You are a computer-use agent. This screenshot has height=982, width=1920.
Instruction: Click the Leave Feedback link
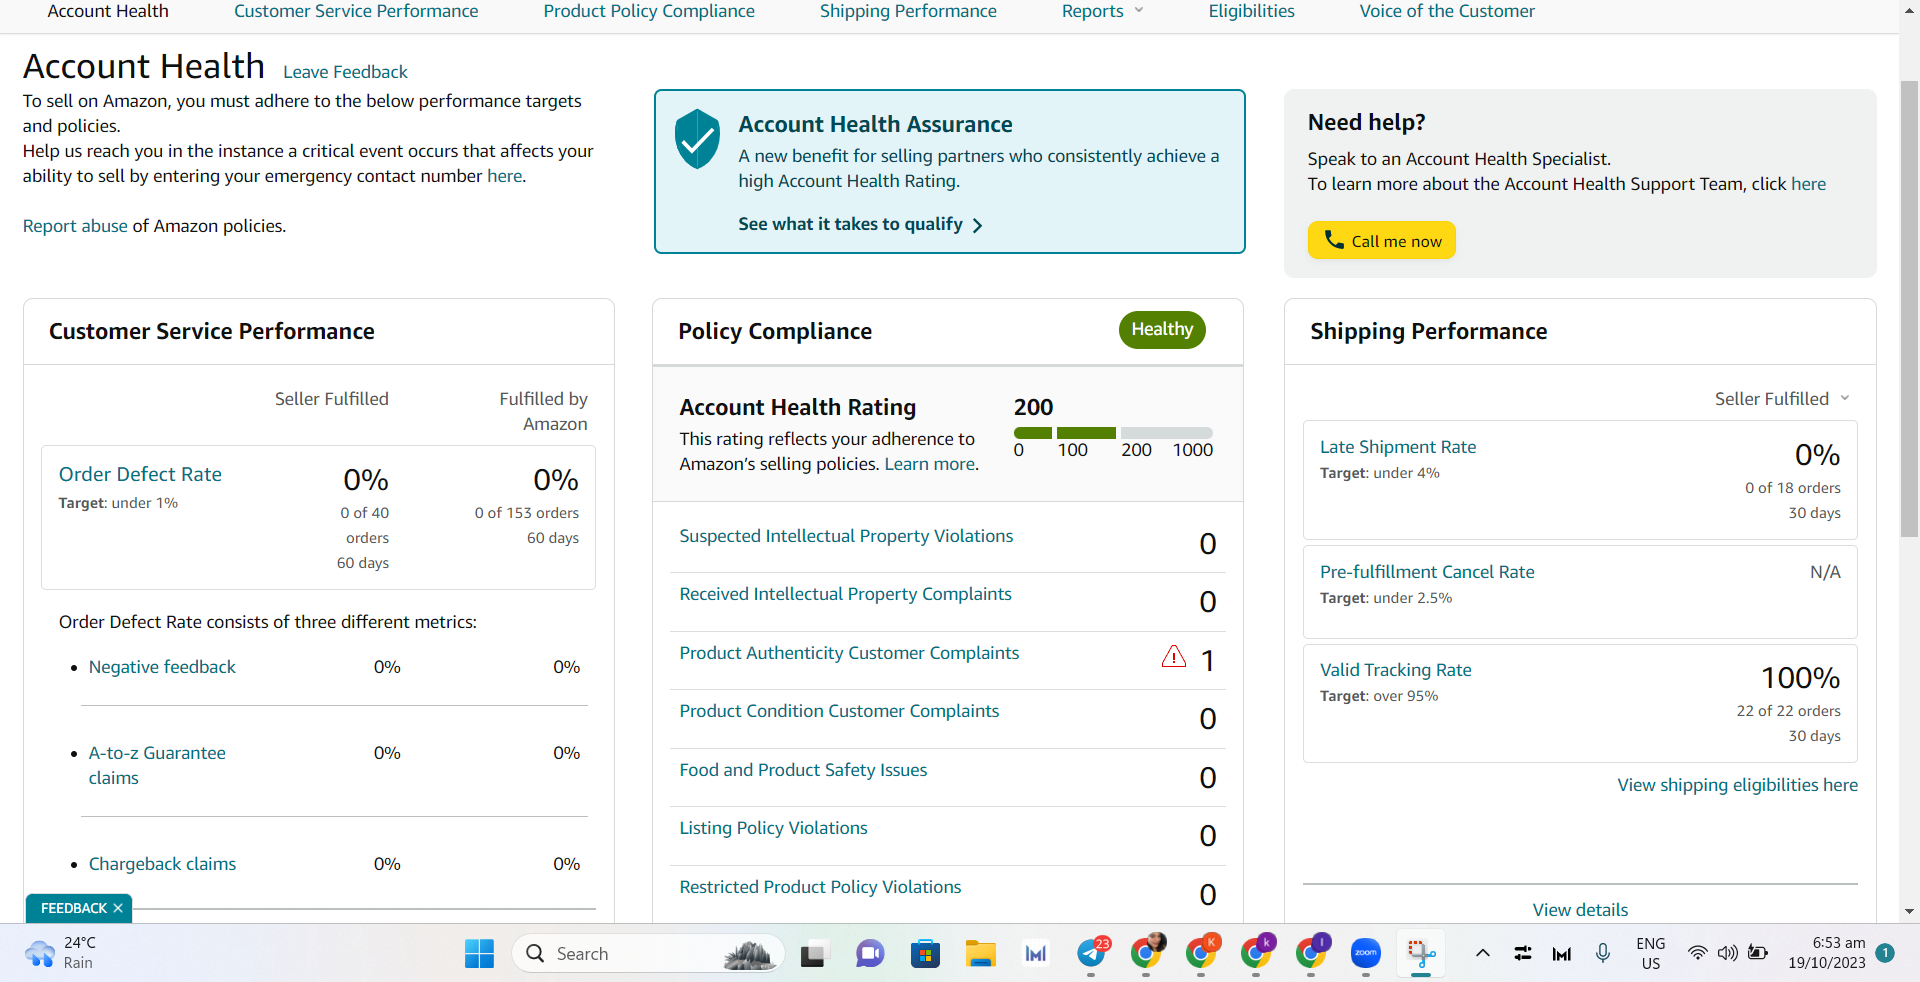pos(345,72)
